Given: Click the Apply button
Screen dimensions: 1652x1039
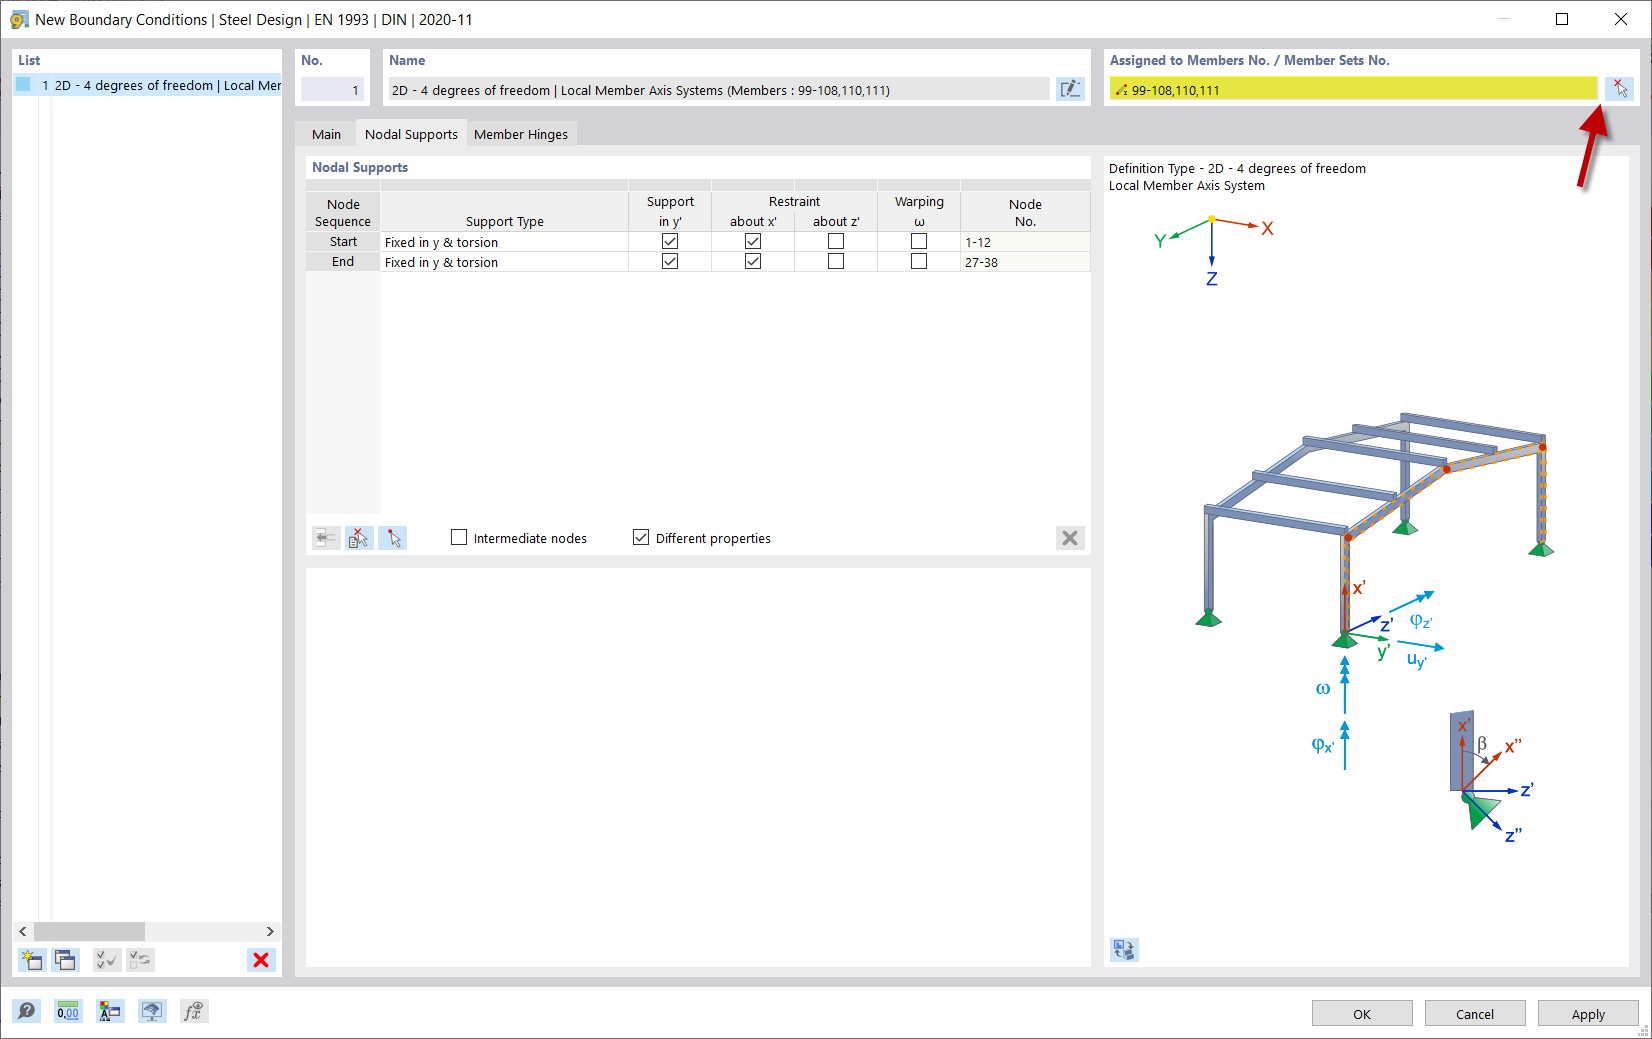Looking at the screenshot, I should (x=1588, y=1013).
